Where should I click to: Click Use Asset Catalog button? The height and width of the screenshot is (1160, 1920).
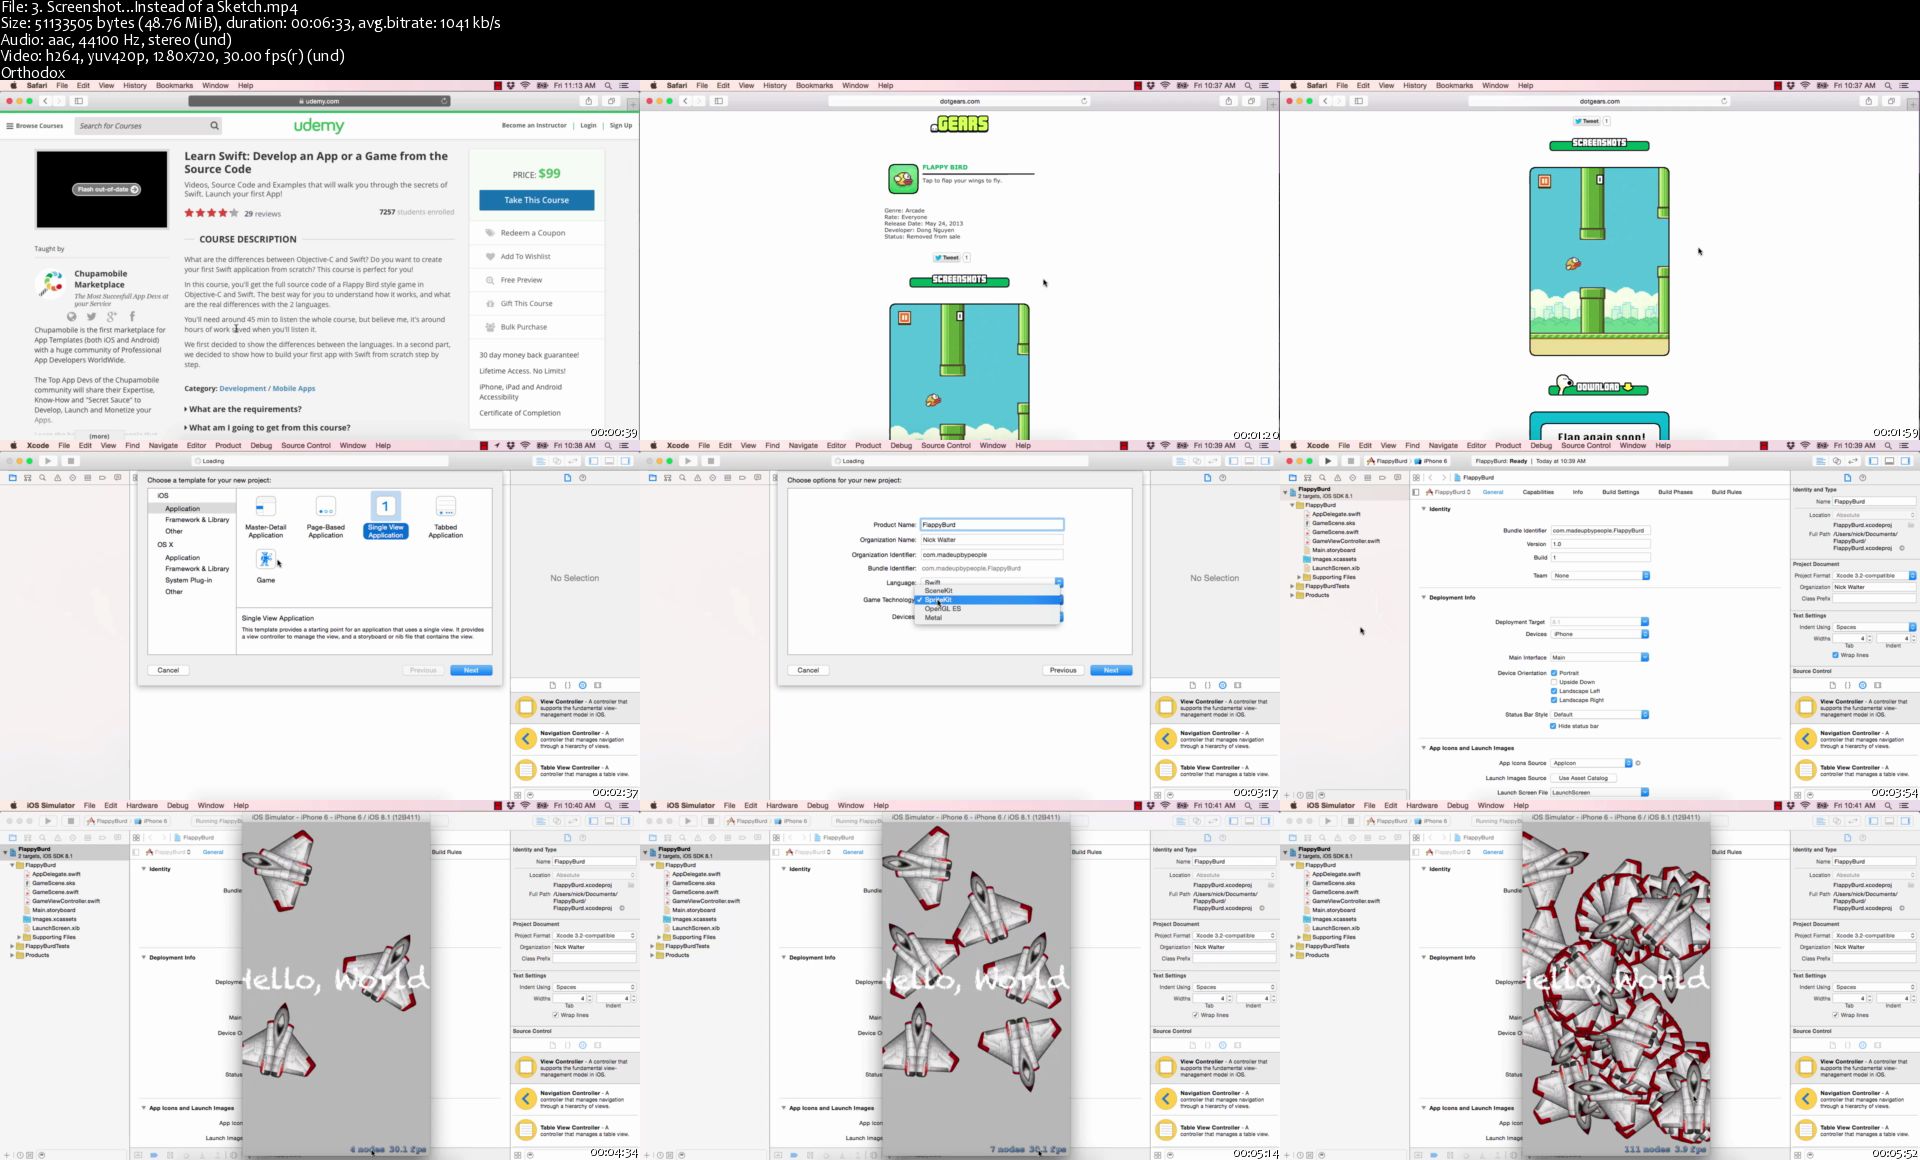1583,778
